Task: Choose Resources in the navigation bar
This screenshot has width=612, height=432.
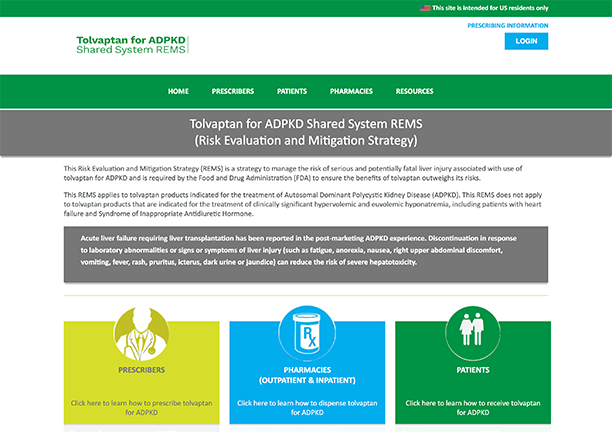Action: [x=414, y=91]
